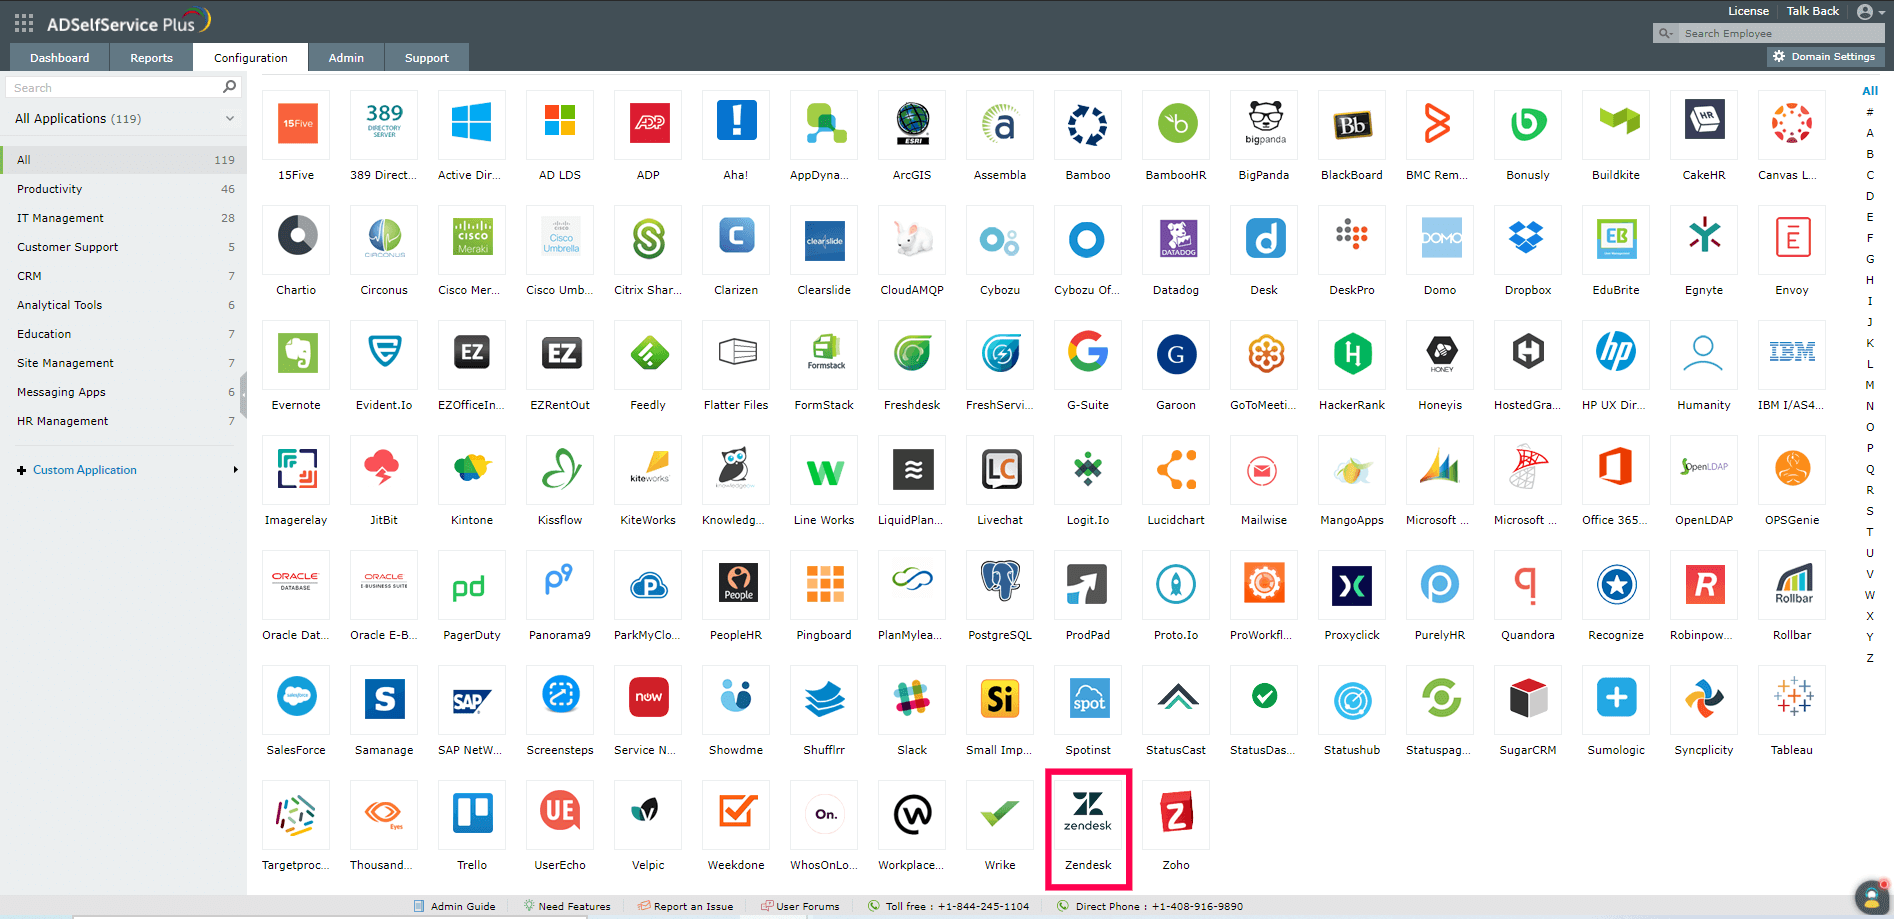Viewport: 1894px width, 919px height.
Task: Open the BambooHR app icon
Action: pos(1176,125)
